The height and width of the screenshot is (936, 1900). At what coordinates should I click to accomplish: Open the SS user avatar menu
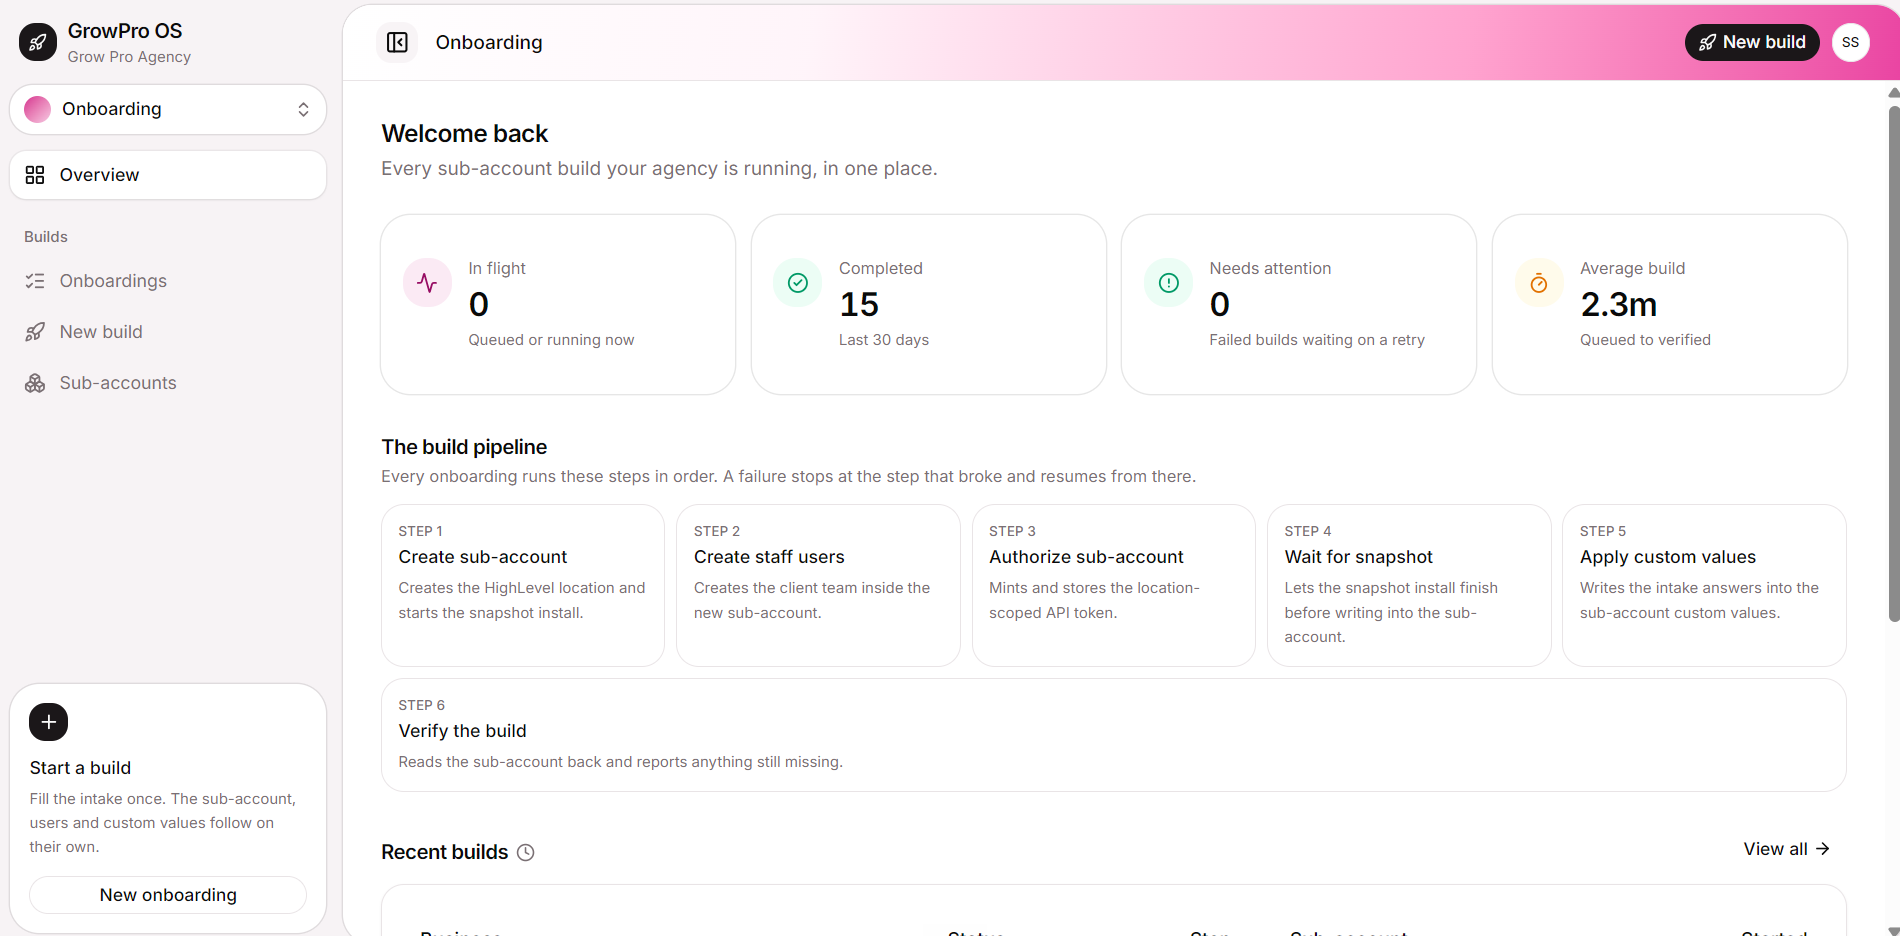click(x=1850, y=42)
